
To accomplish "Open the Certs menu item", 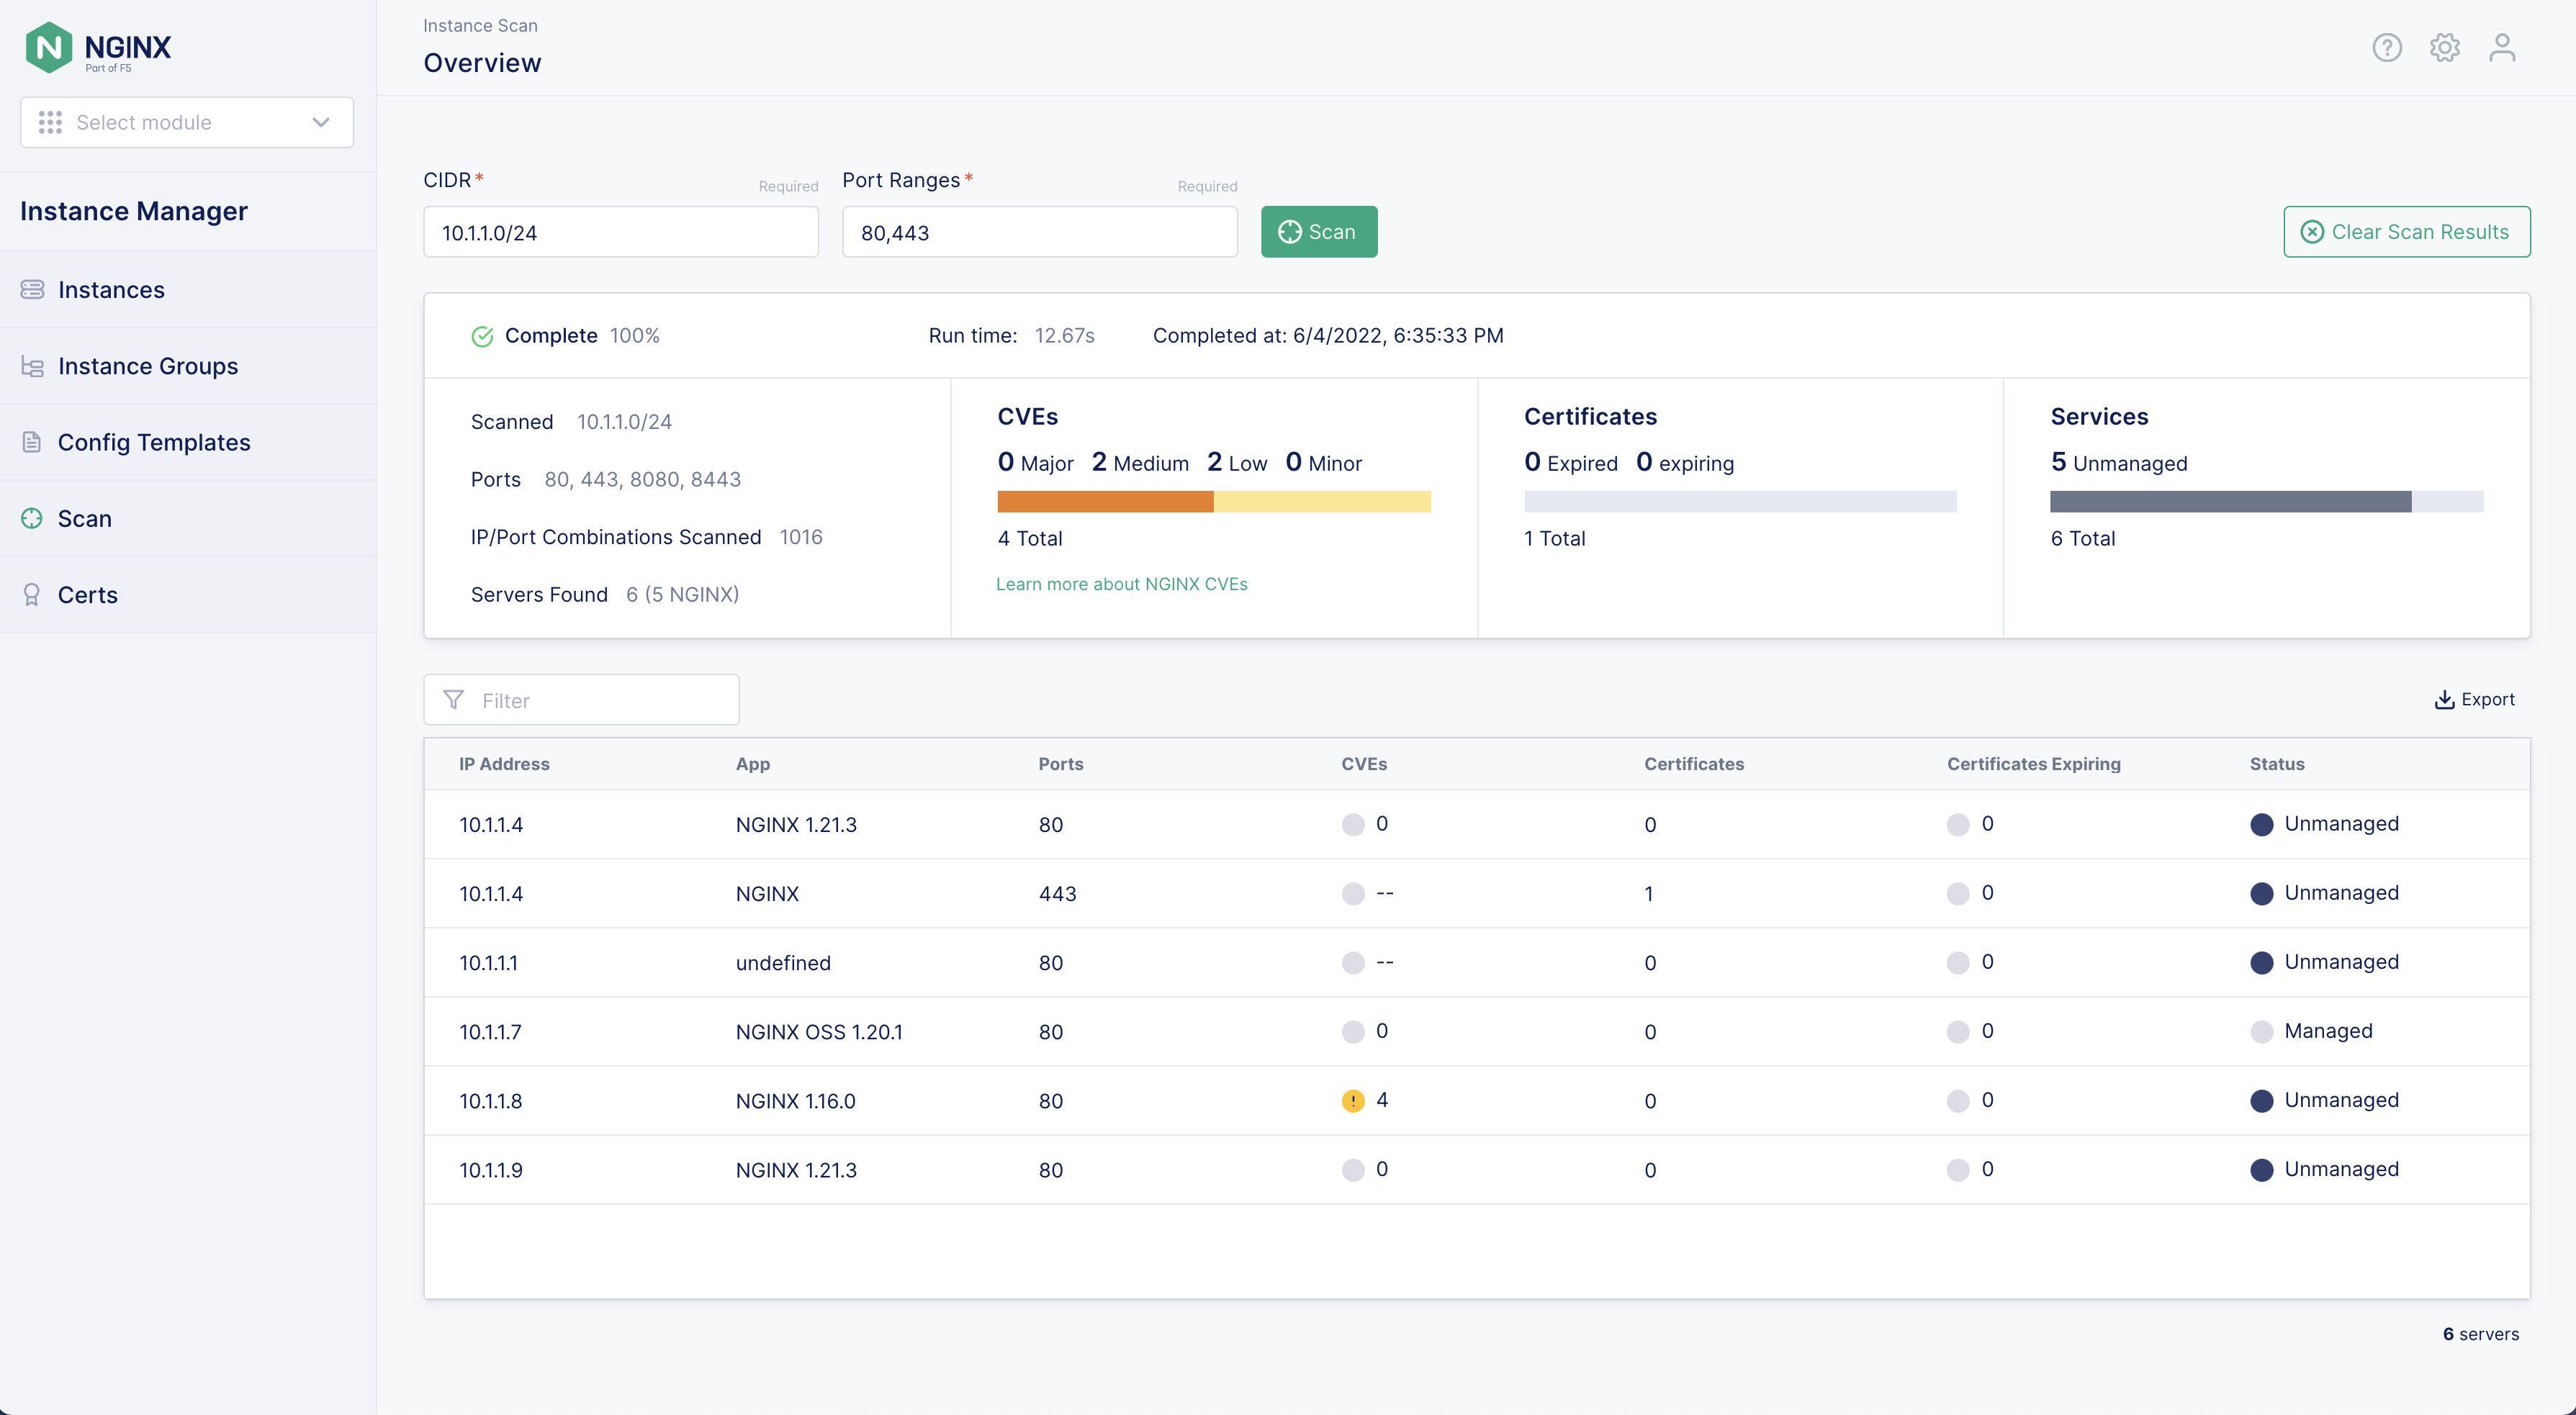I will [x=188, y=595].
